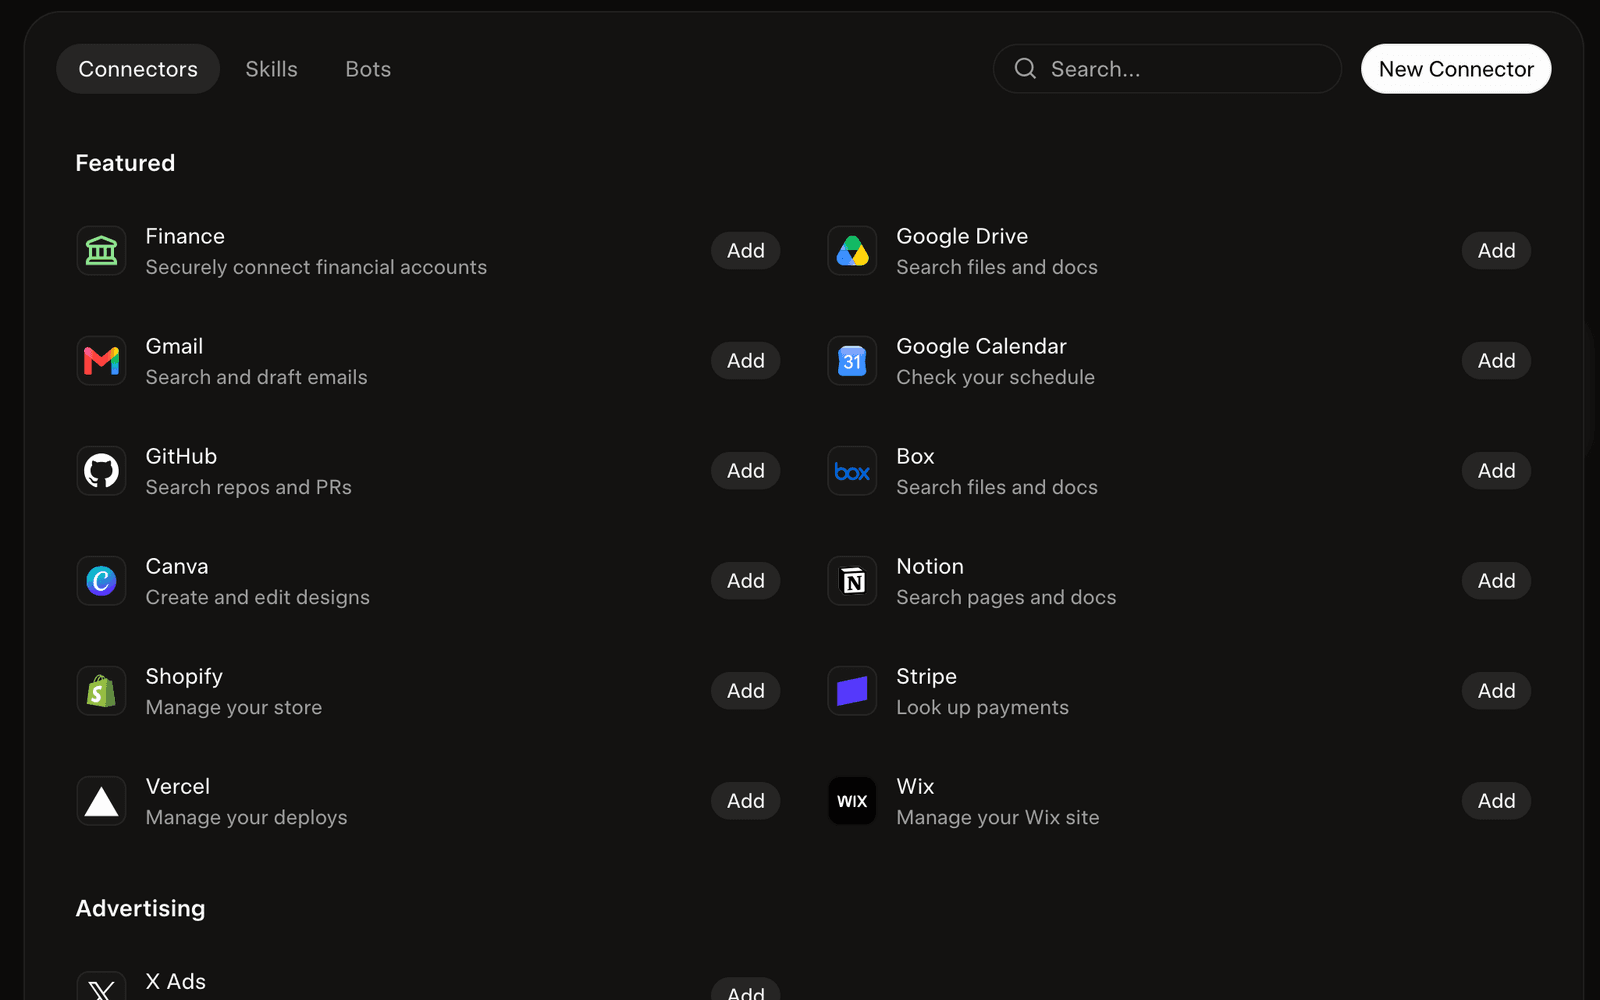This screenshot has width=1600, height=1000.
Task: Add the Finance connector
Action: [746, 251]
